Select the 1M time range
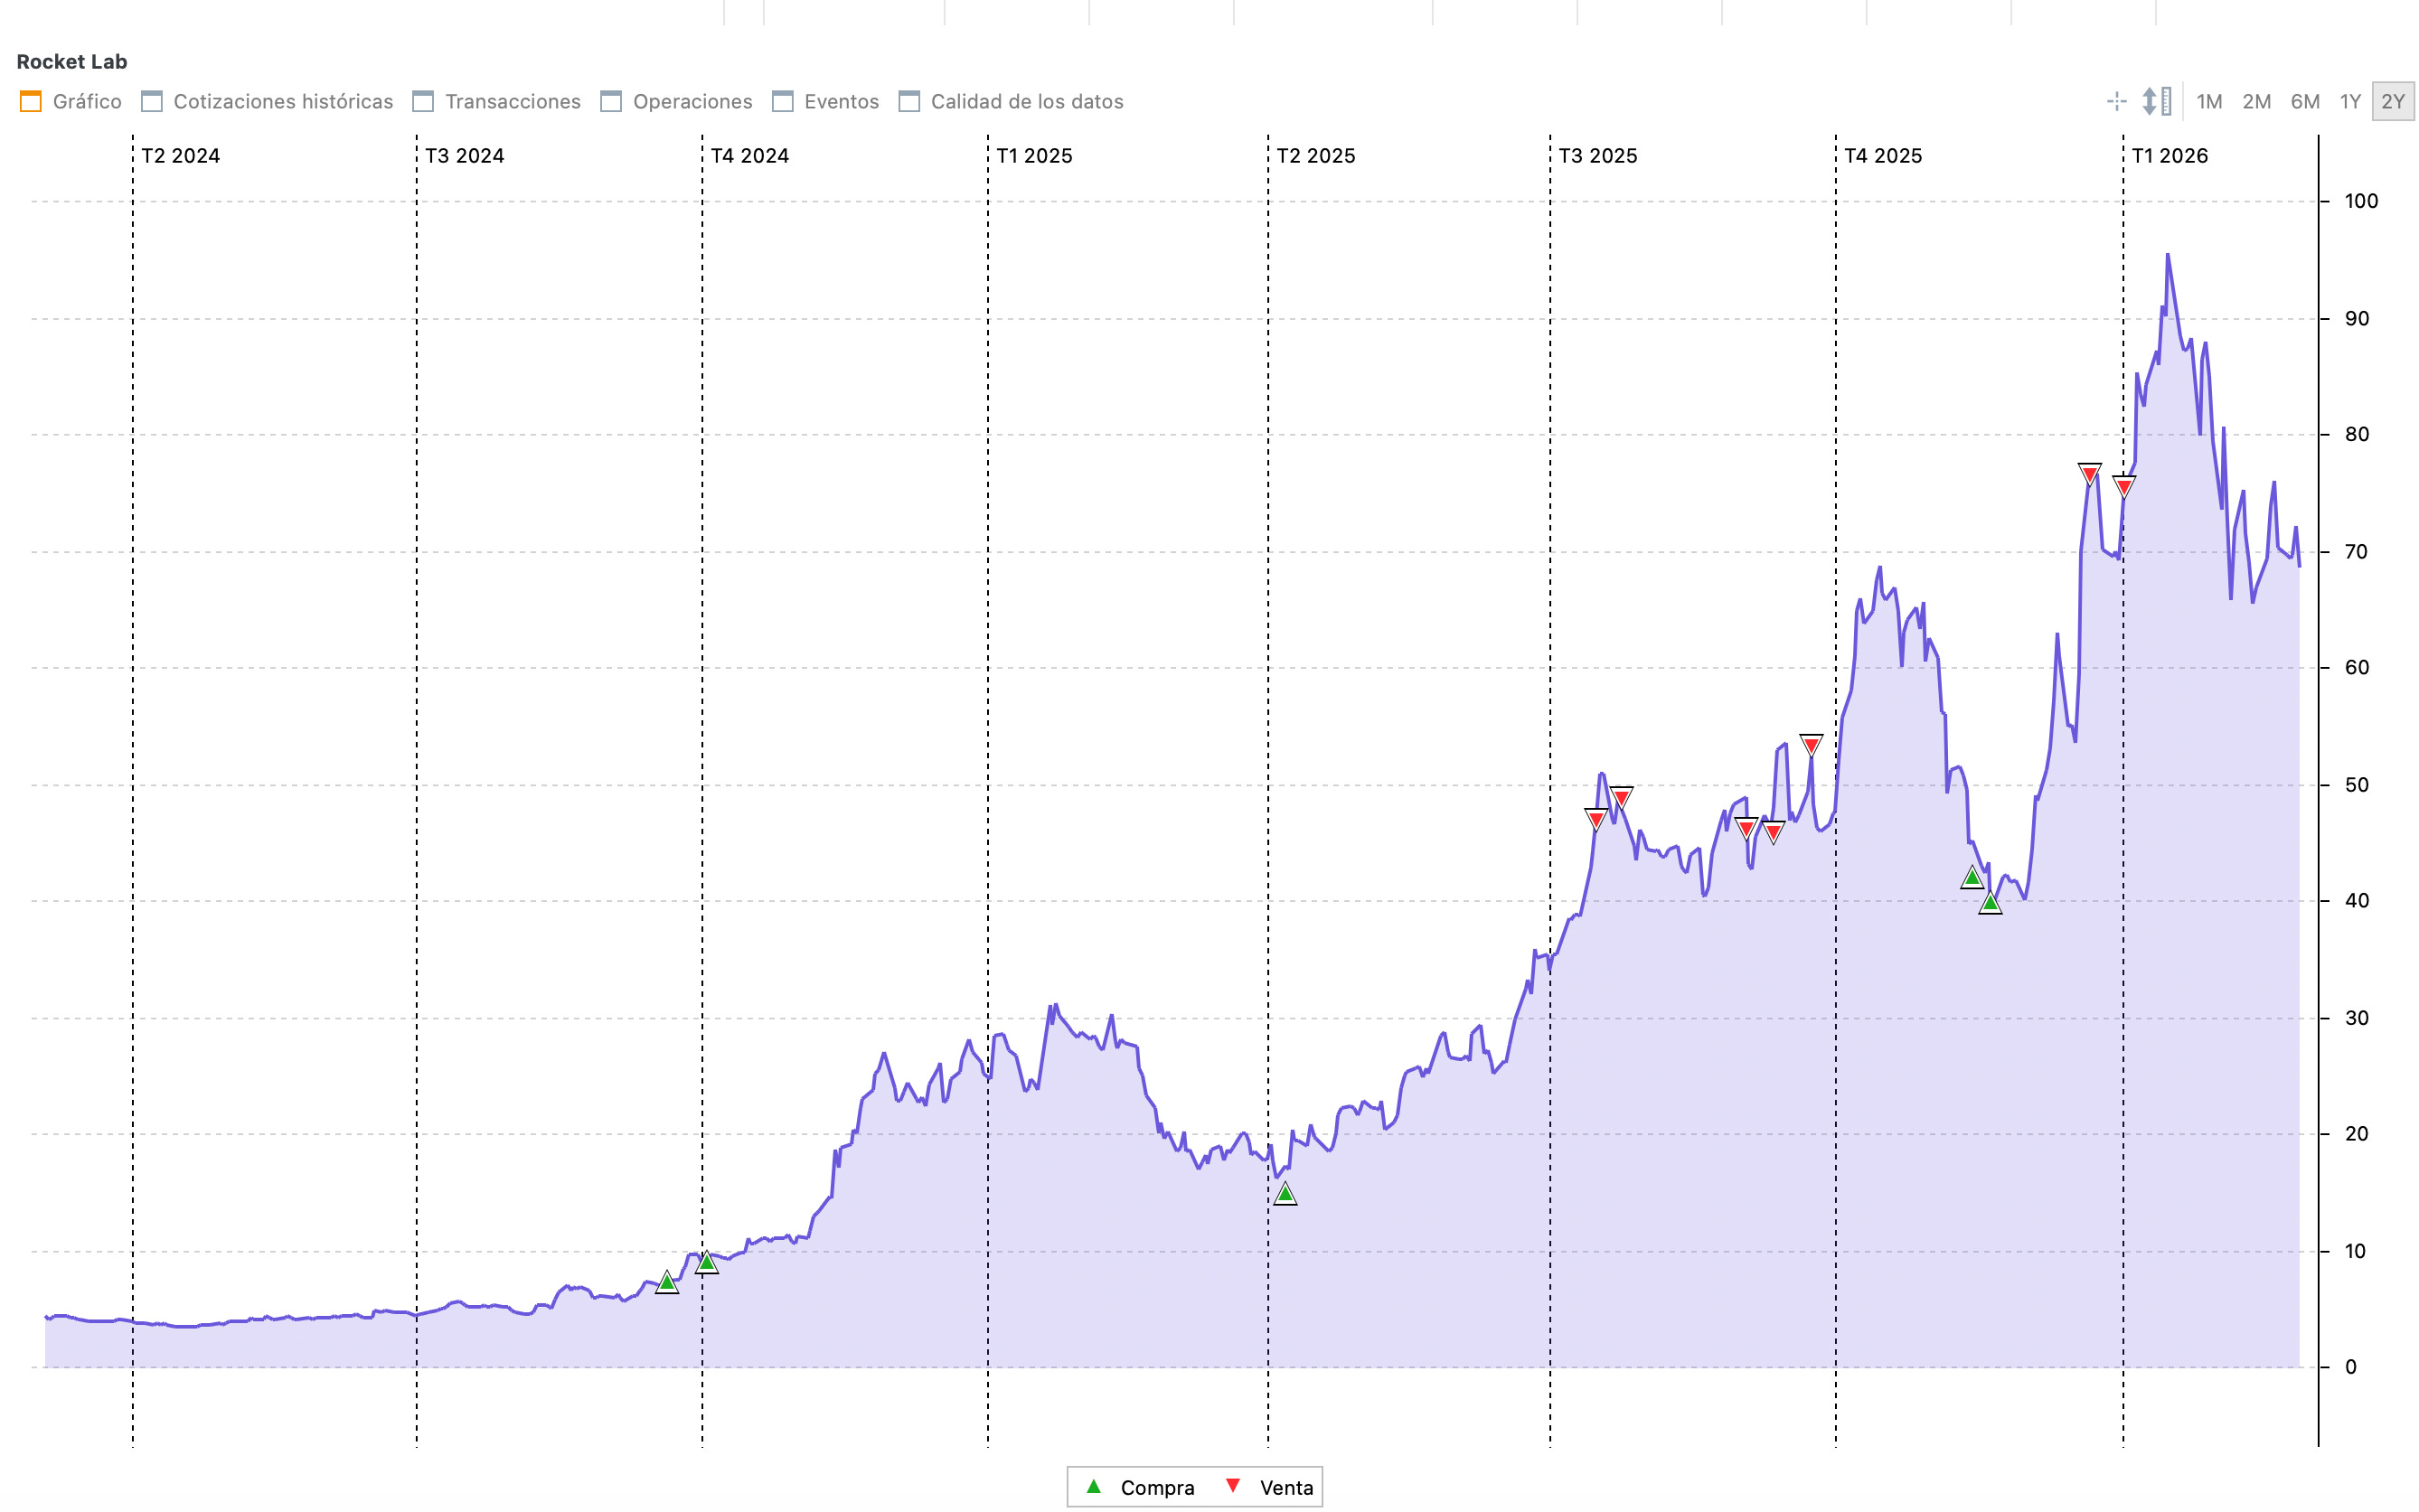Viewport: 2419px width, 1512px height. [x=2209, y=101]
